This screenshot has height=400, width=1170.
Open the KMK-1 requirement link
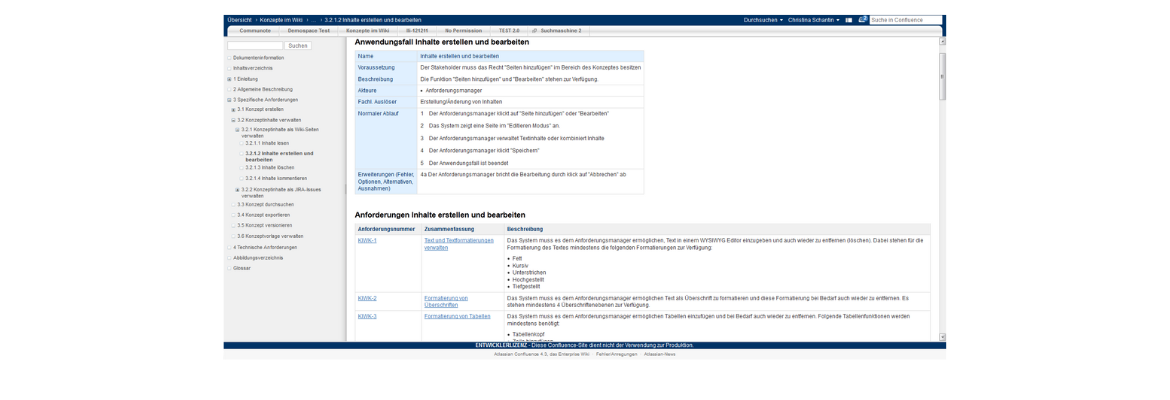click(x=367, y=240)
